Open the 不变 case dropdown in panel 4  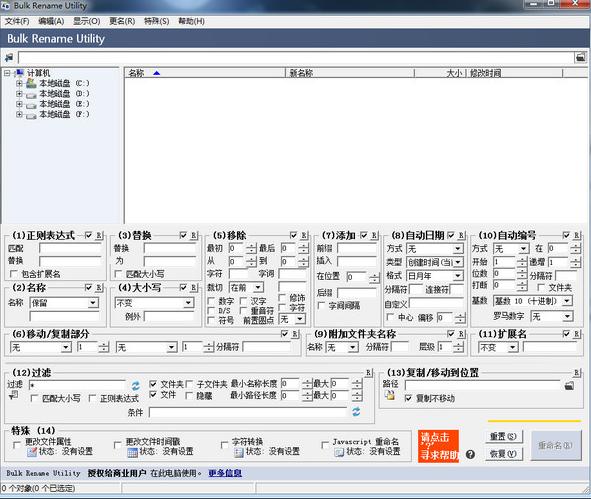click(155, 303)
